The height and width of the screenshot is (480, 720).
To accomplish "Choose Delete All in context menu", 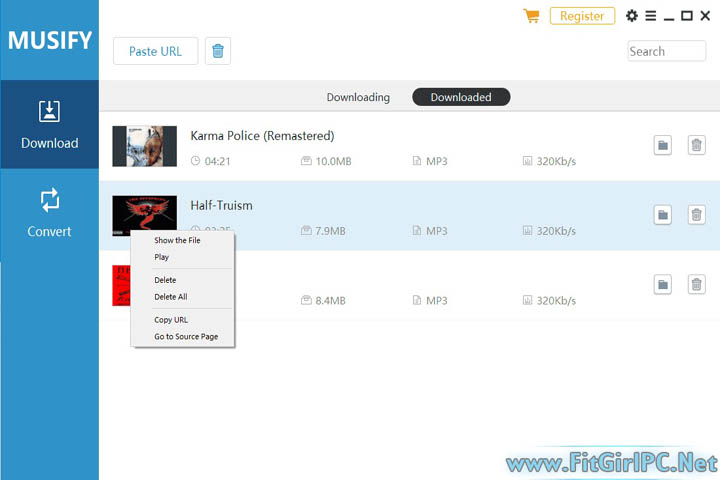I will (x=170, y=297).
